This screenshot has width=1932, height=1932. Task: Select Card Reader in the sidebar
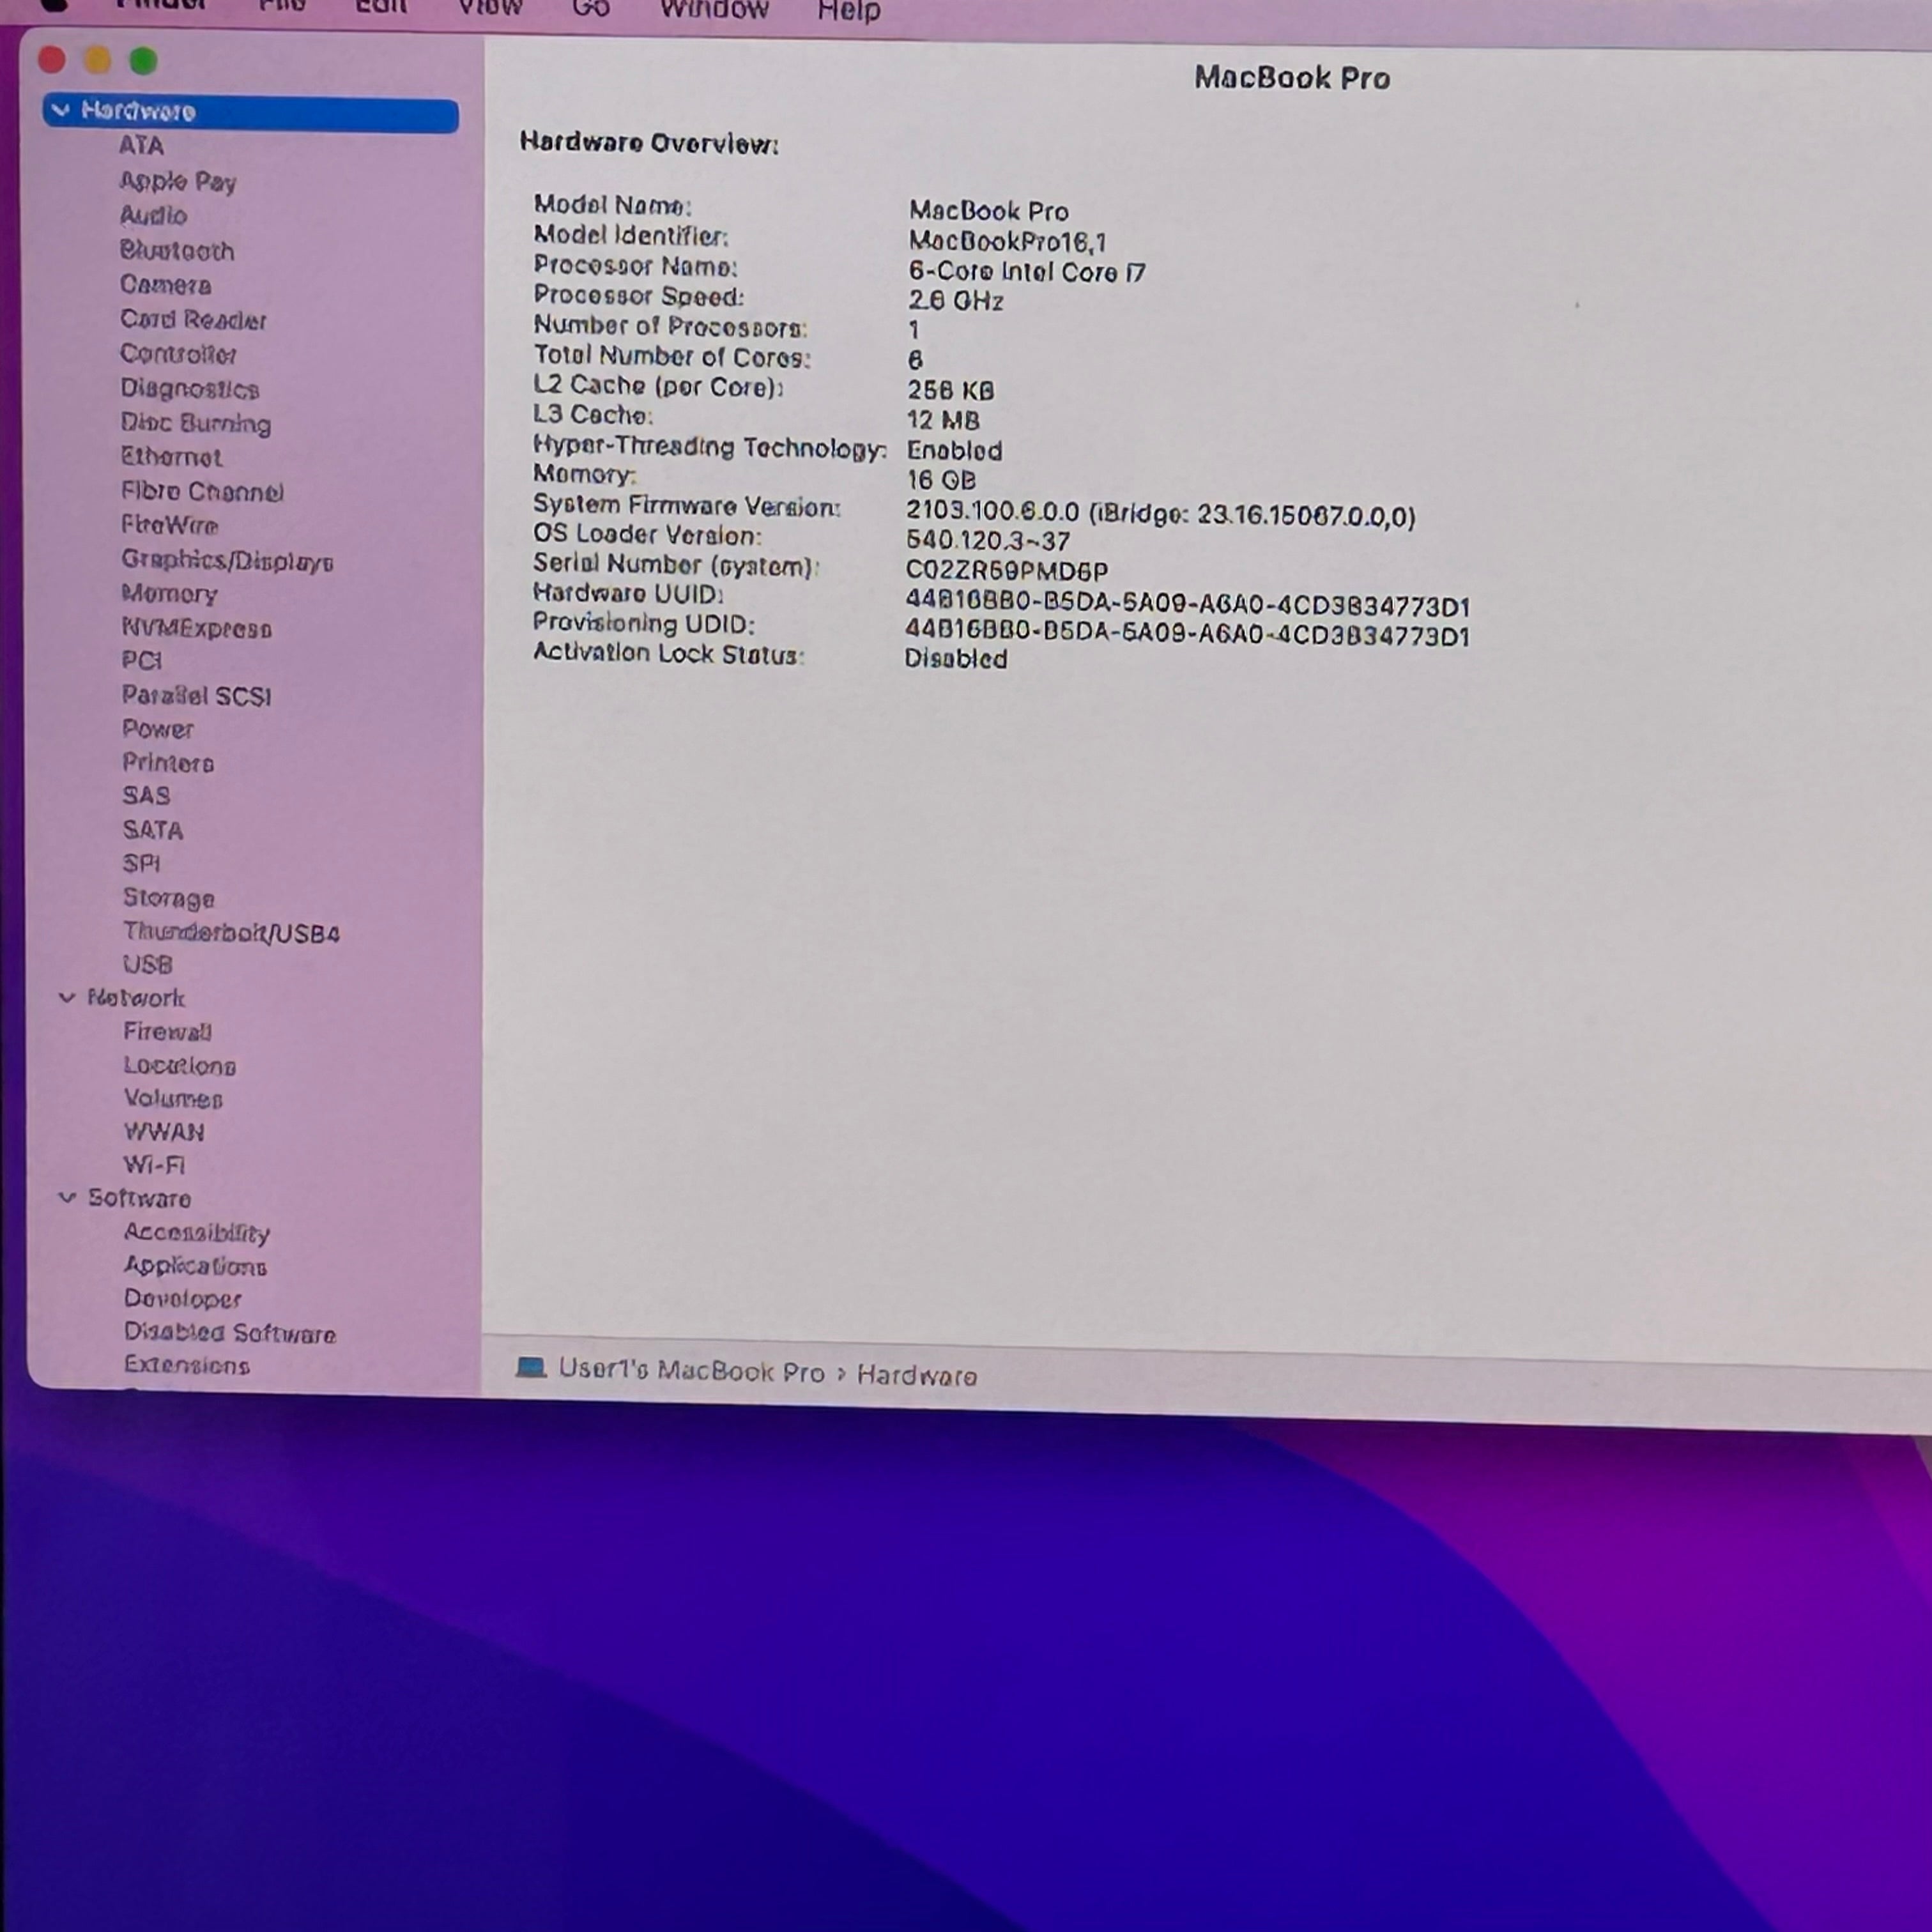pos(193,320)
